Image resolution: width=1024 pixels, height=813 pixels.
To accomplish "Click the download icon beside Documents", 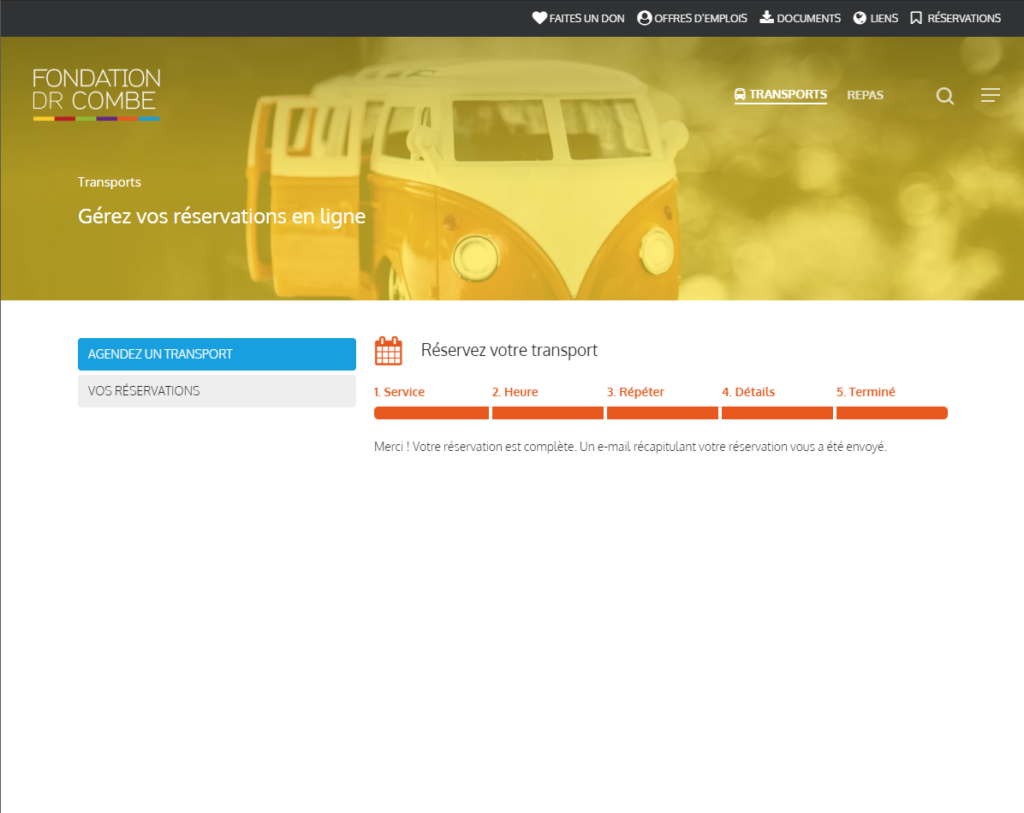I will pyautogui.click(x=767, y=18).
